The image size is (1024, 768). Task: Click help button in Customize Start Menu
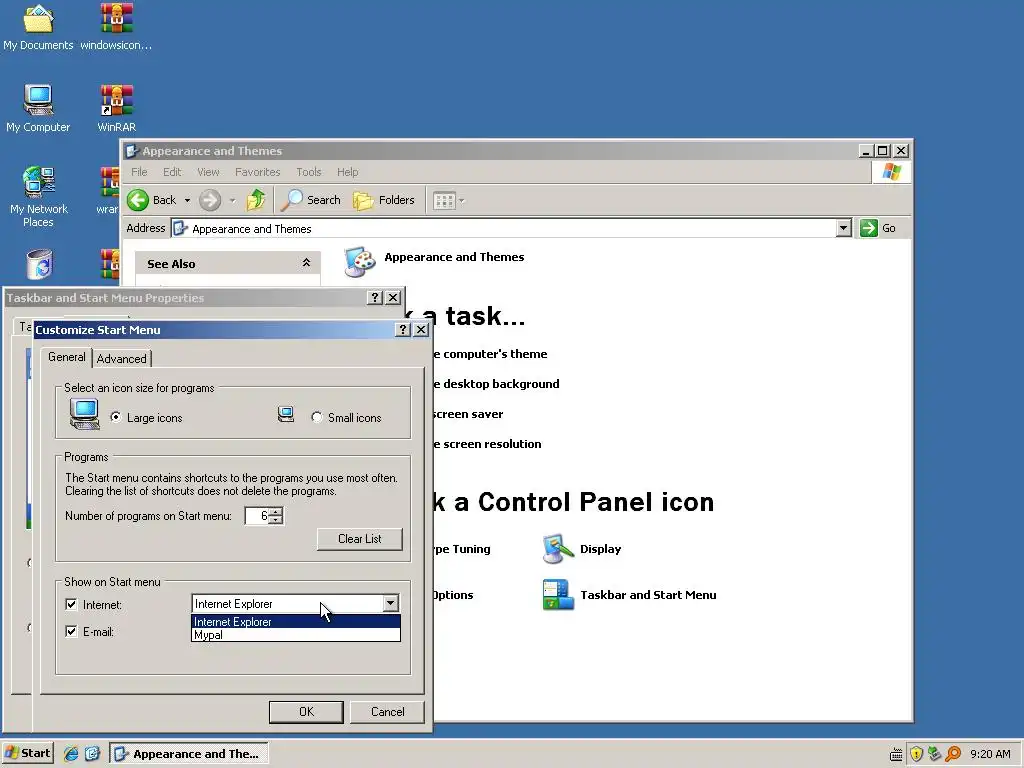point(403,330)
